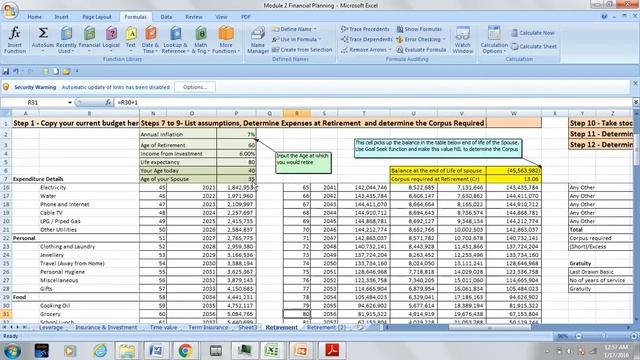Open the AutoSum function button
This screenshot has height=360, width=640.
(43, 39)
